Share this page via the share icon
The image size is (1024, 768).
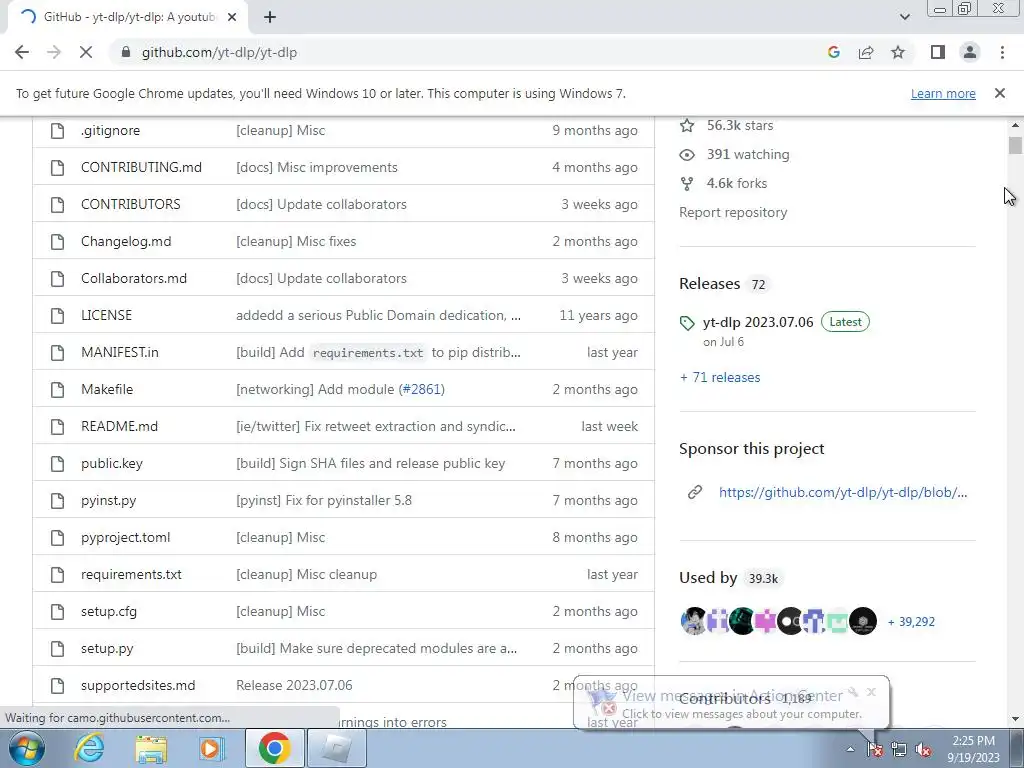tap(866, 52)
